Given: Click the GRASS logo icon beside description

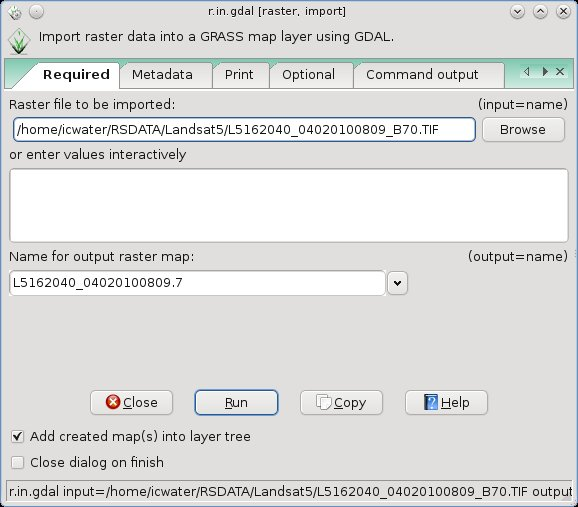Looking at the screenshot, I should [19, 41].
